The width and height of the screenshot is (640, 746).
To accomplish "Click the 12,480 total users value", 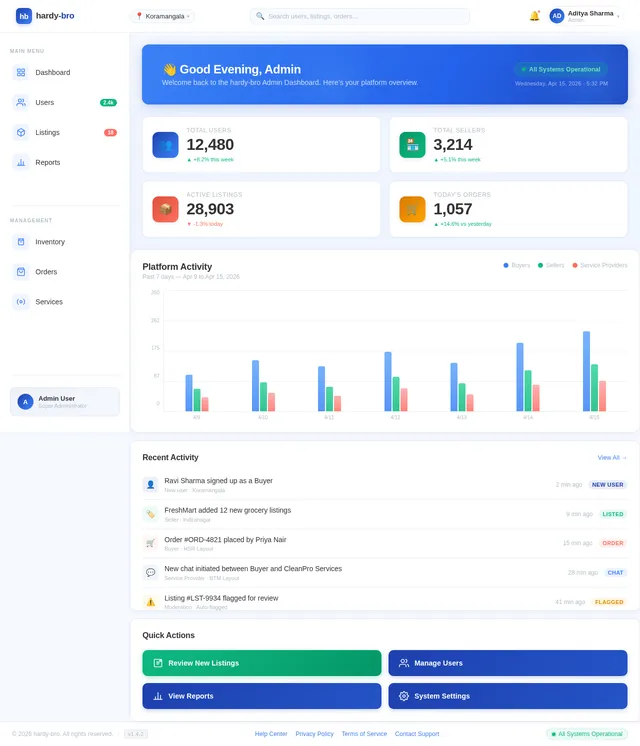I will [x=210, y=145].
